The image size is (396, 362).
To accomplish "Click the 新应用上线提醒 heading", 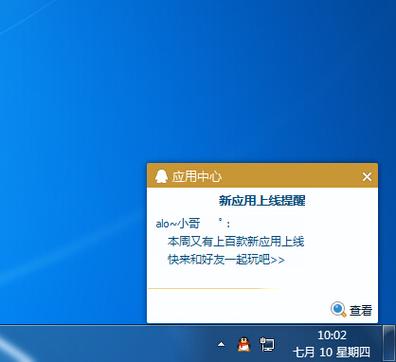I will tap(262, 201).
